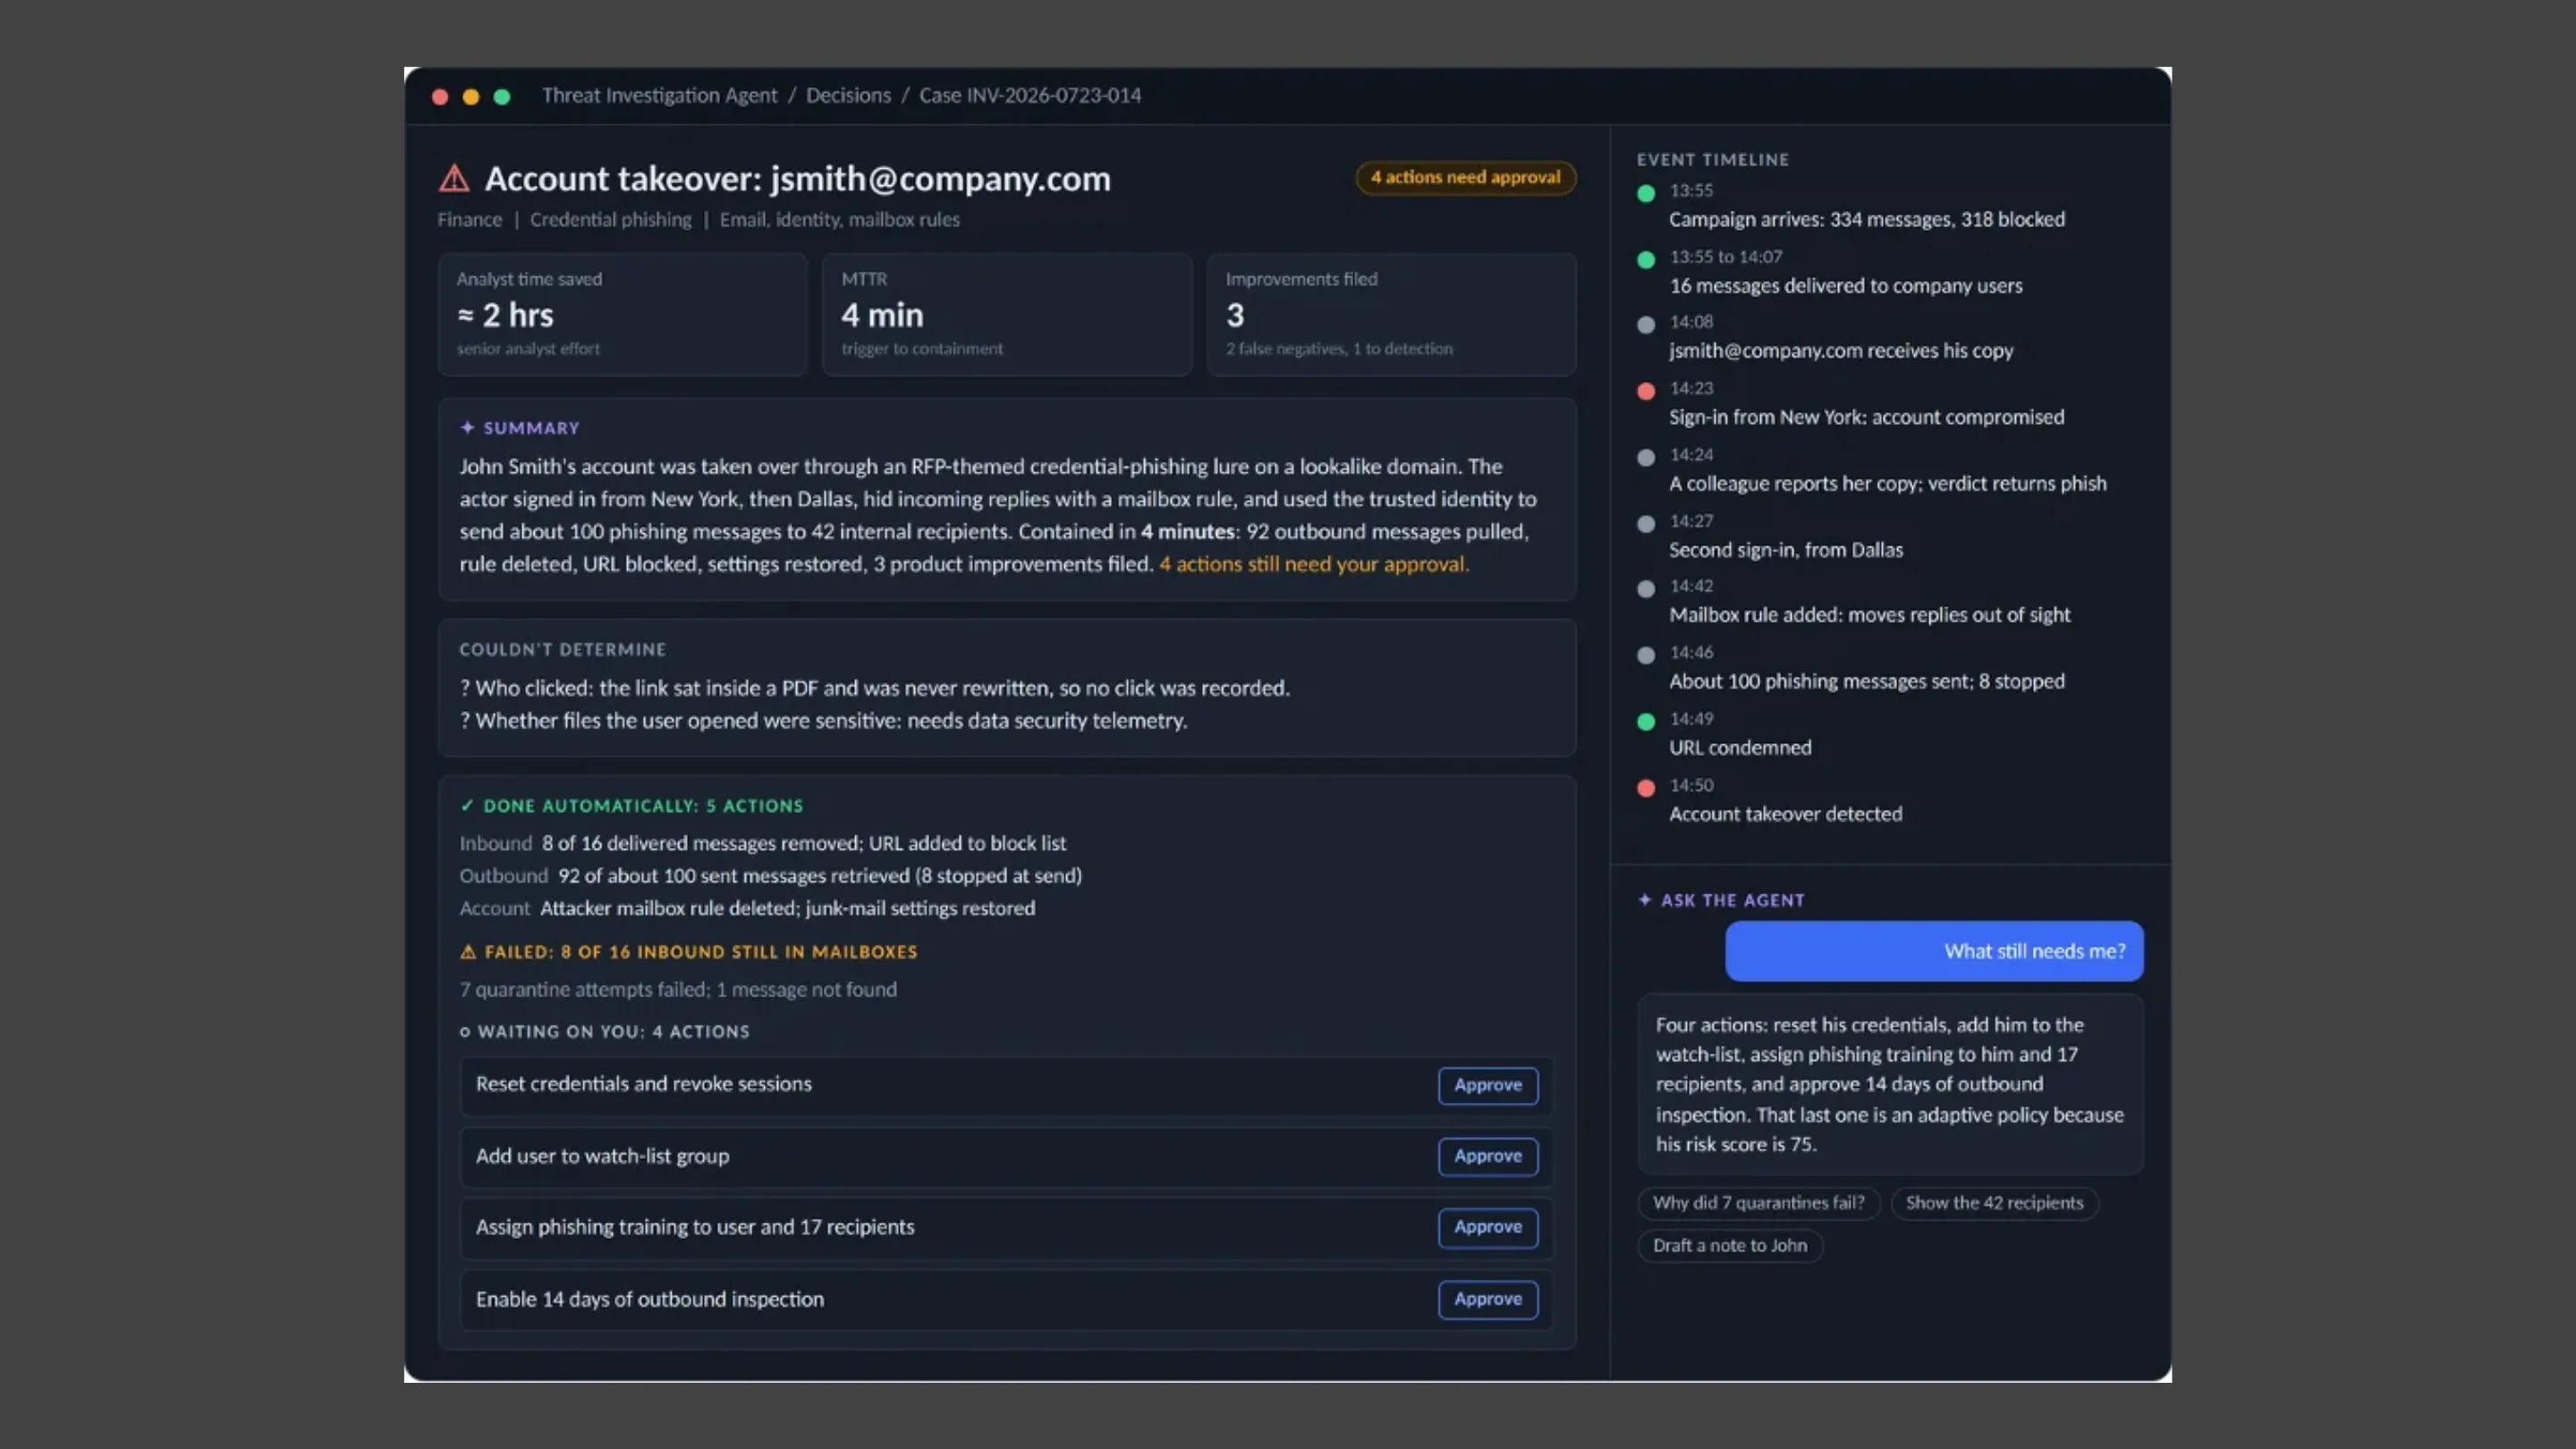Pick Draft a note to John suggestion

pyautogui.click(x=1730, y=1246)
